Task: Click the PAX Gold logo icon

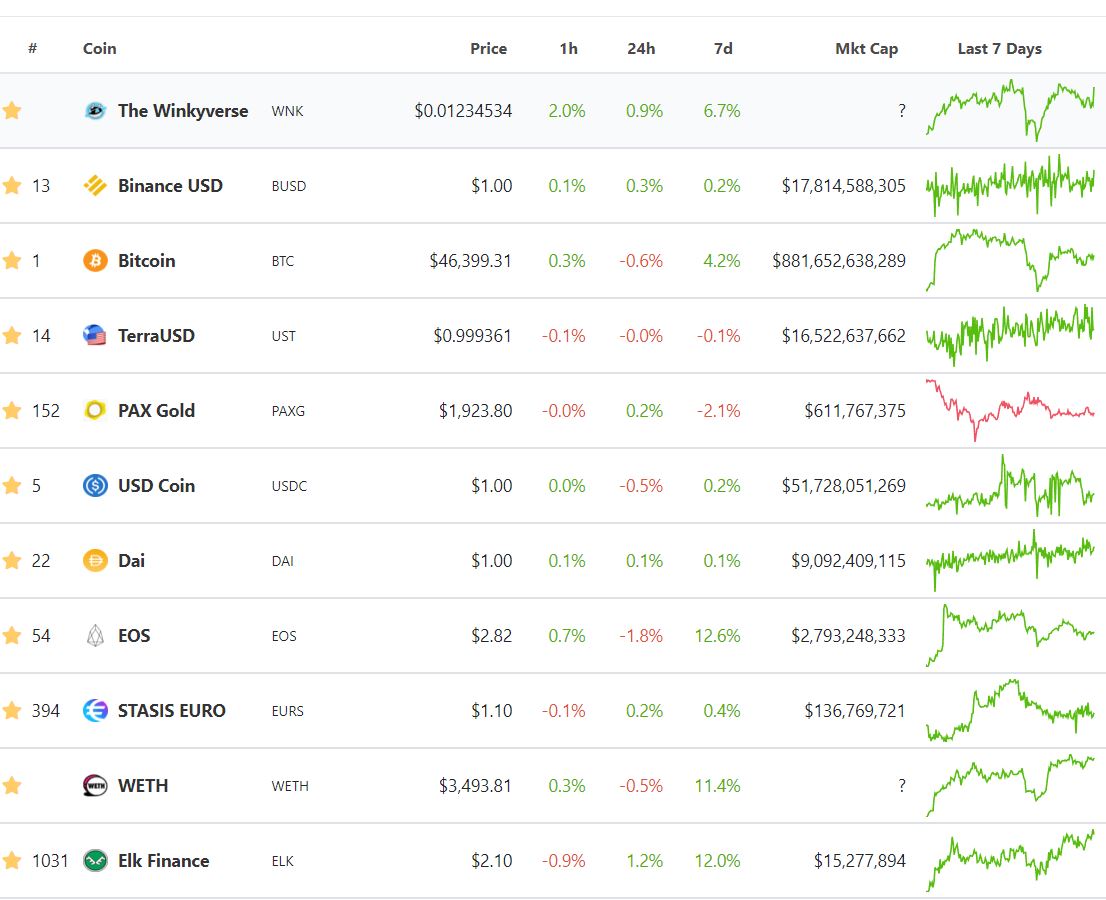Action: point(95,411)
